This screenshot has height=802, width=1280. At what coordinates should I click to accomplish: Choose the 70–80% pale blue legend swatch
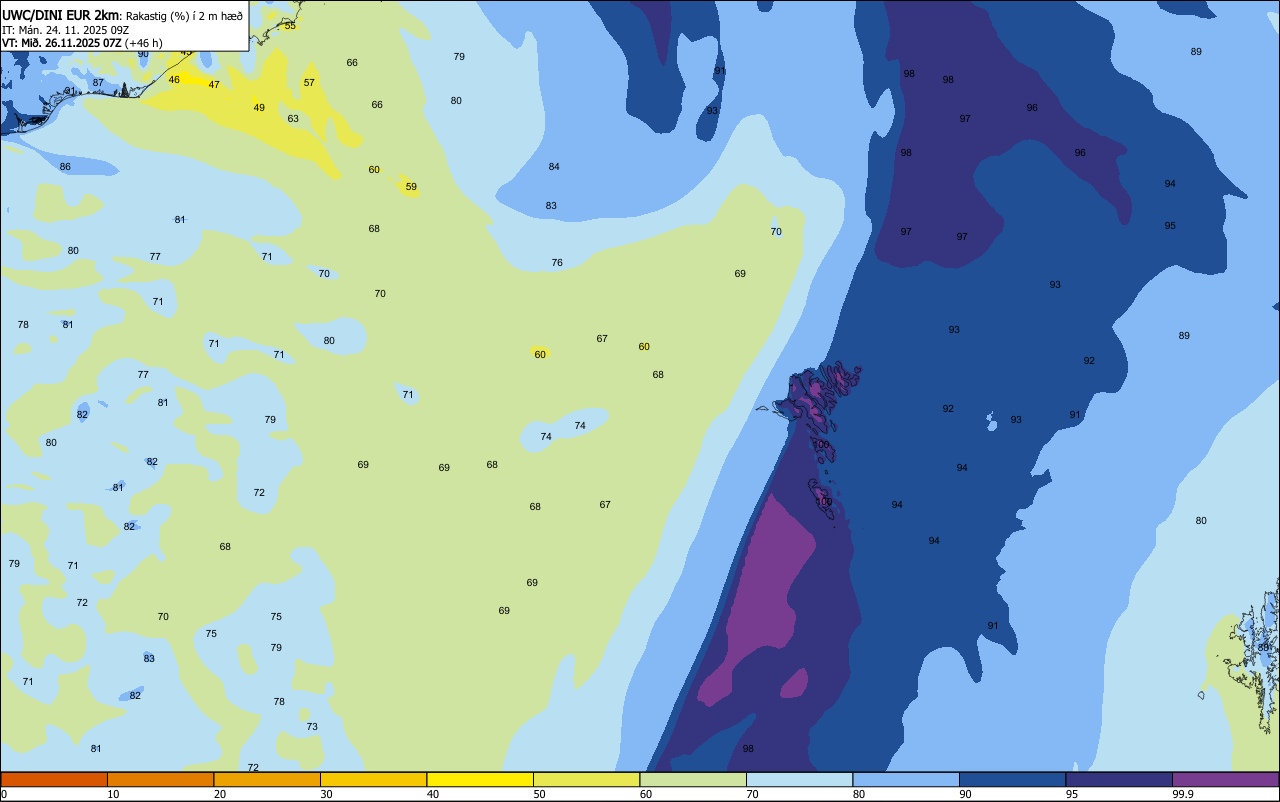coord(799,779)
